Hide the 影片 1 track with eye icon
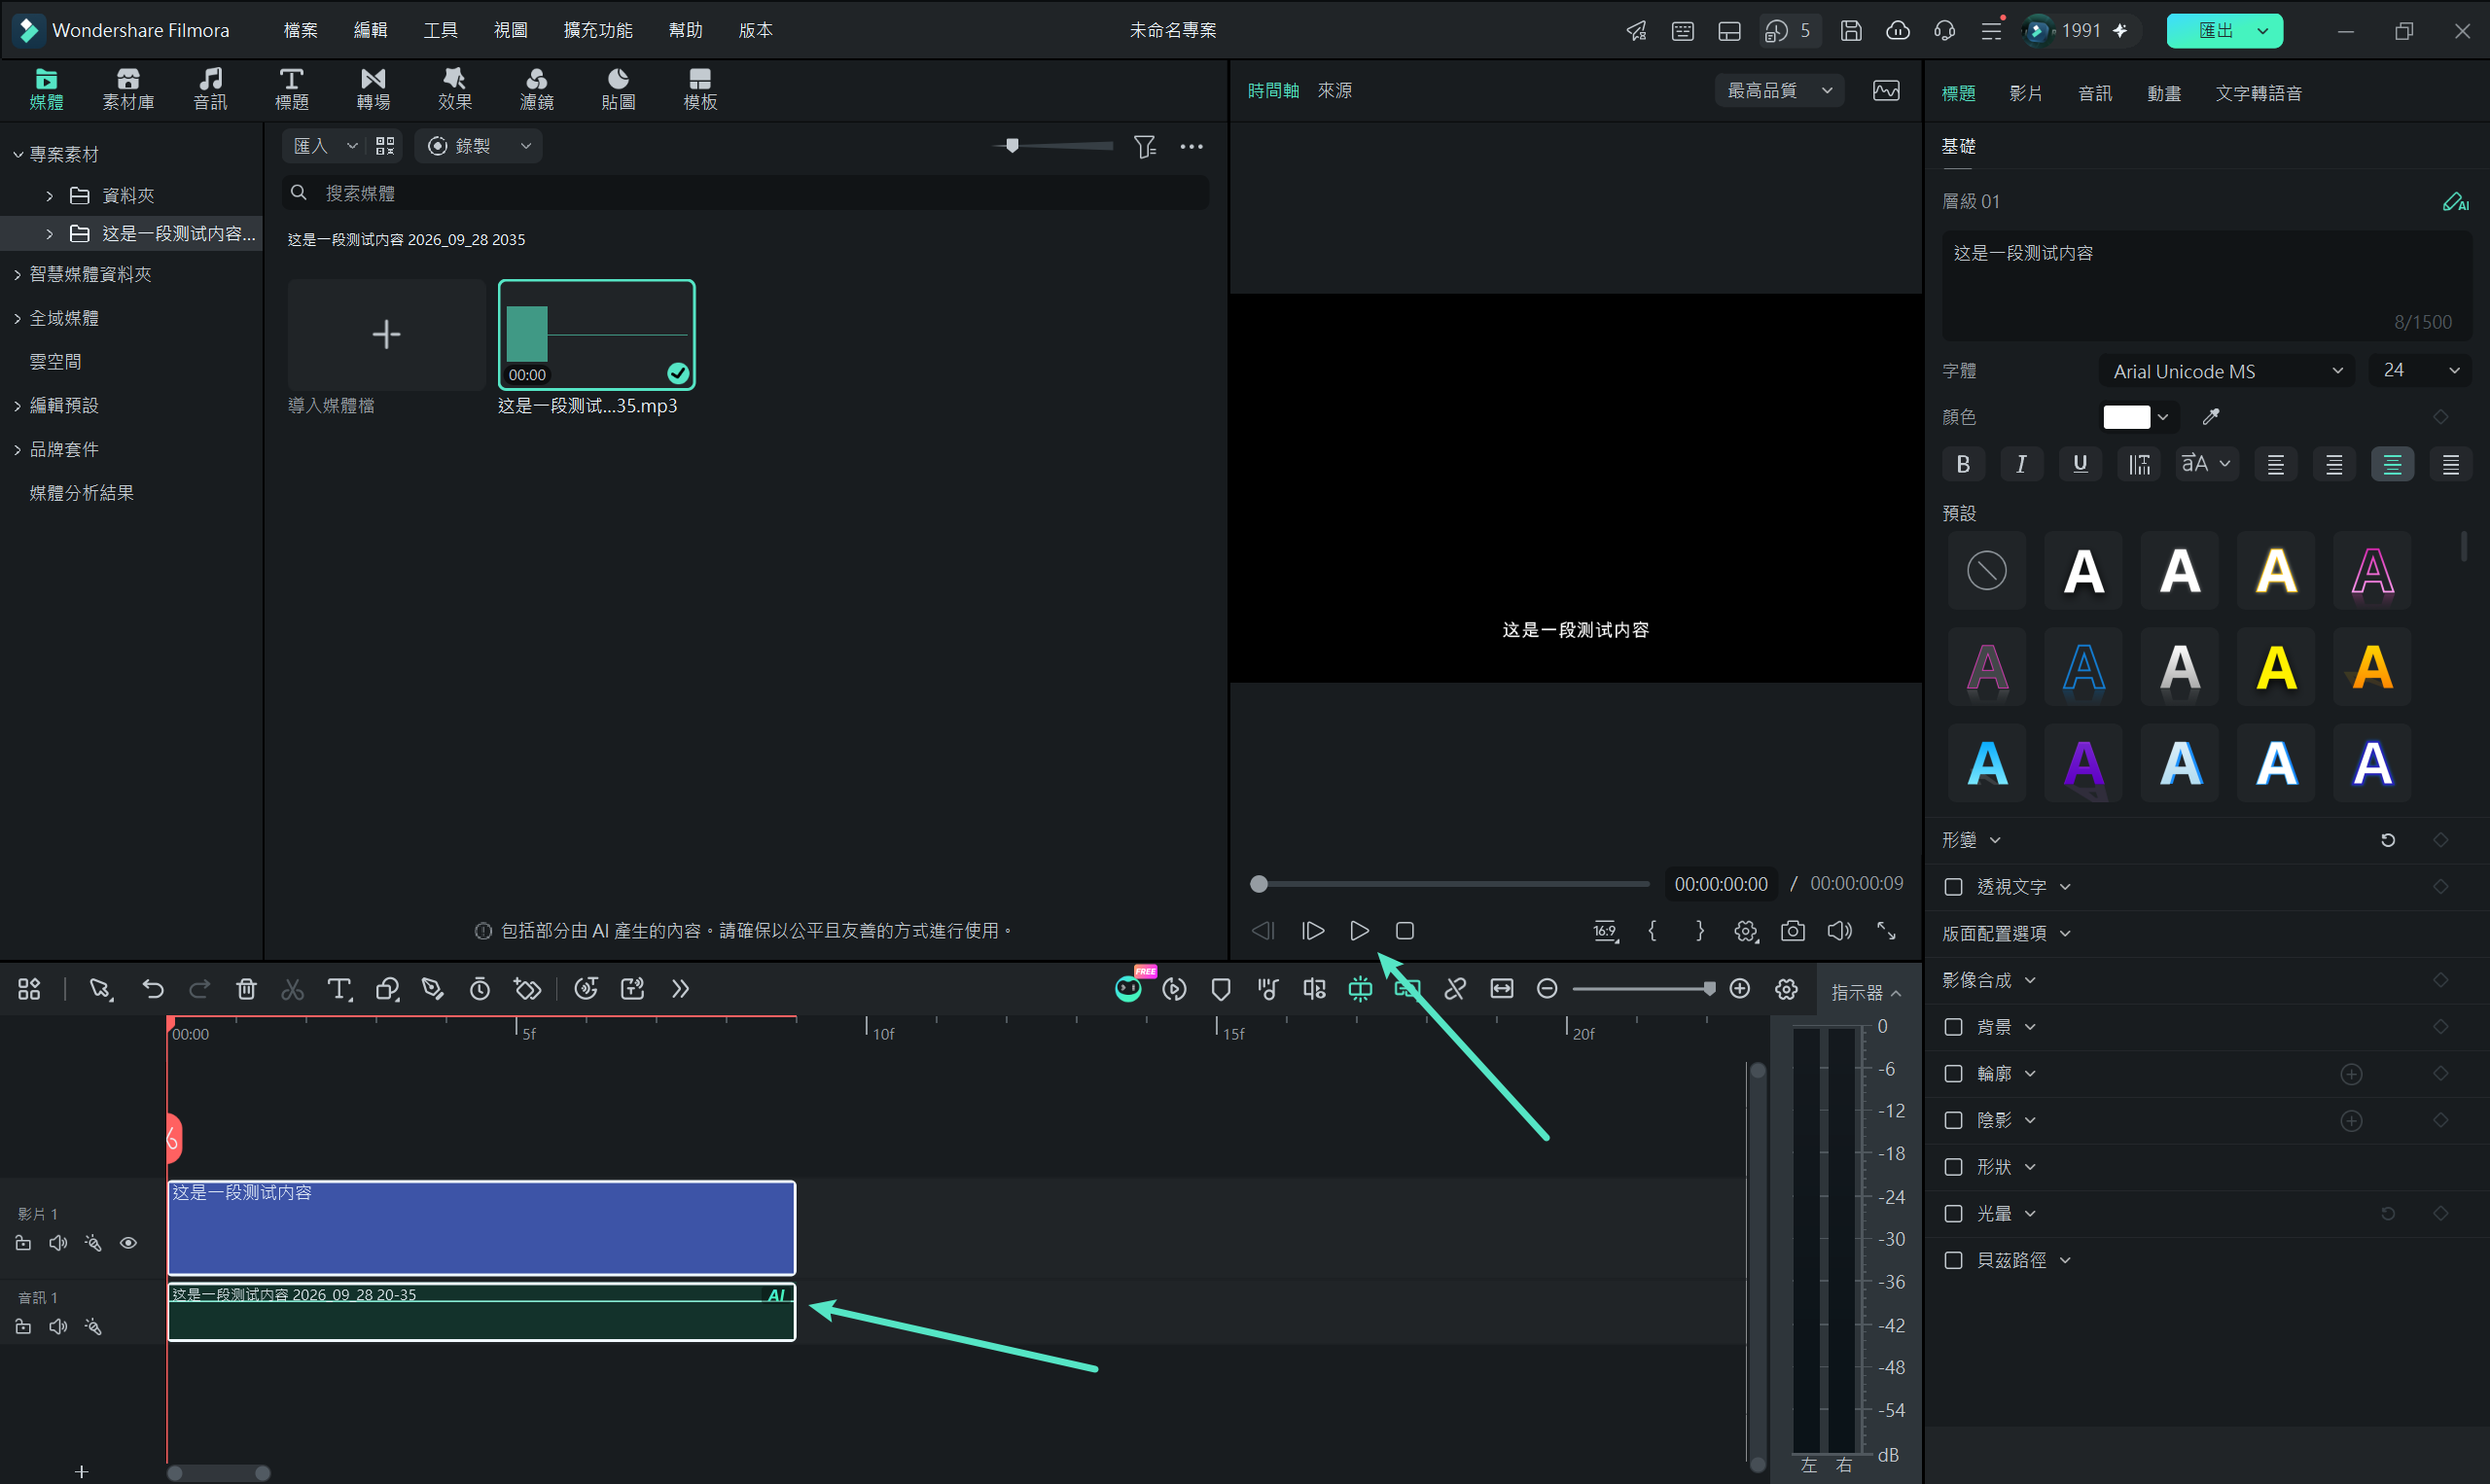Image resolution: width=2490 pixels, height=1484 pixels. pyautogui.click(x=128, y=1243)
